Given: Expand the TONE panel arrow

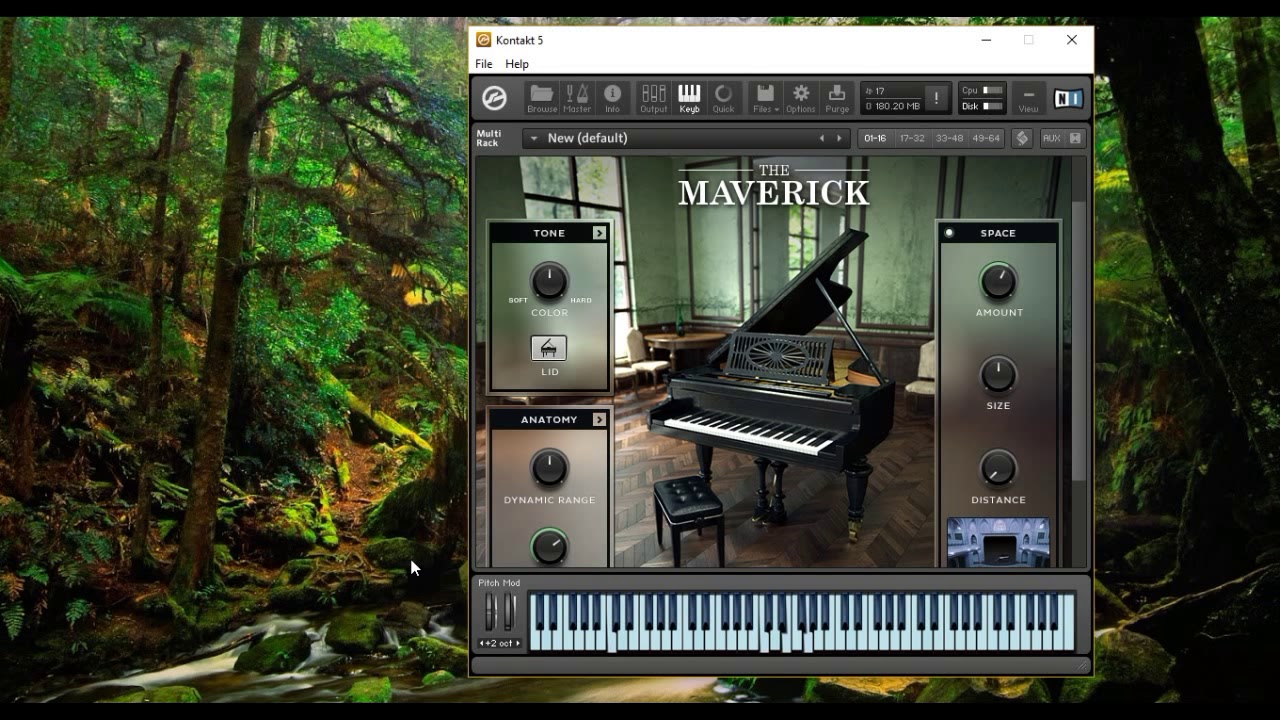Looking at the screenshot, I should (599, 233).
